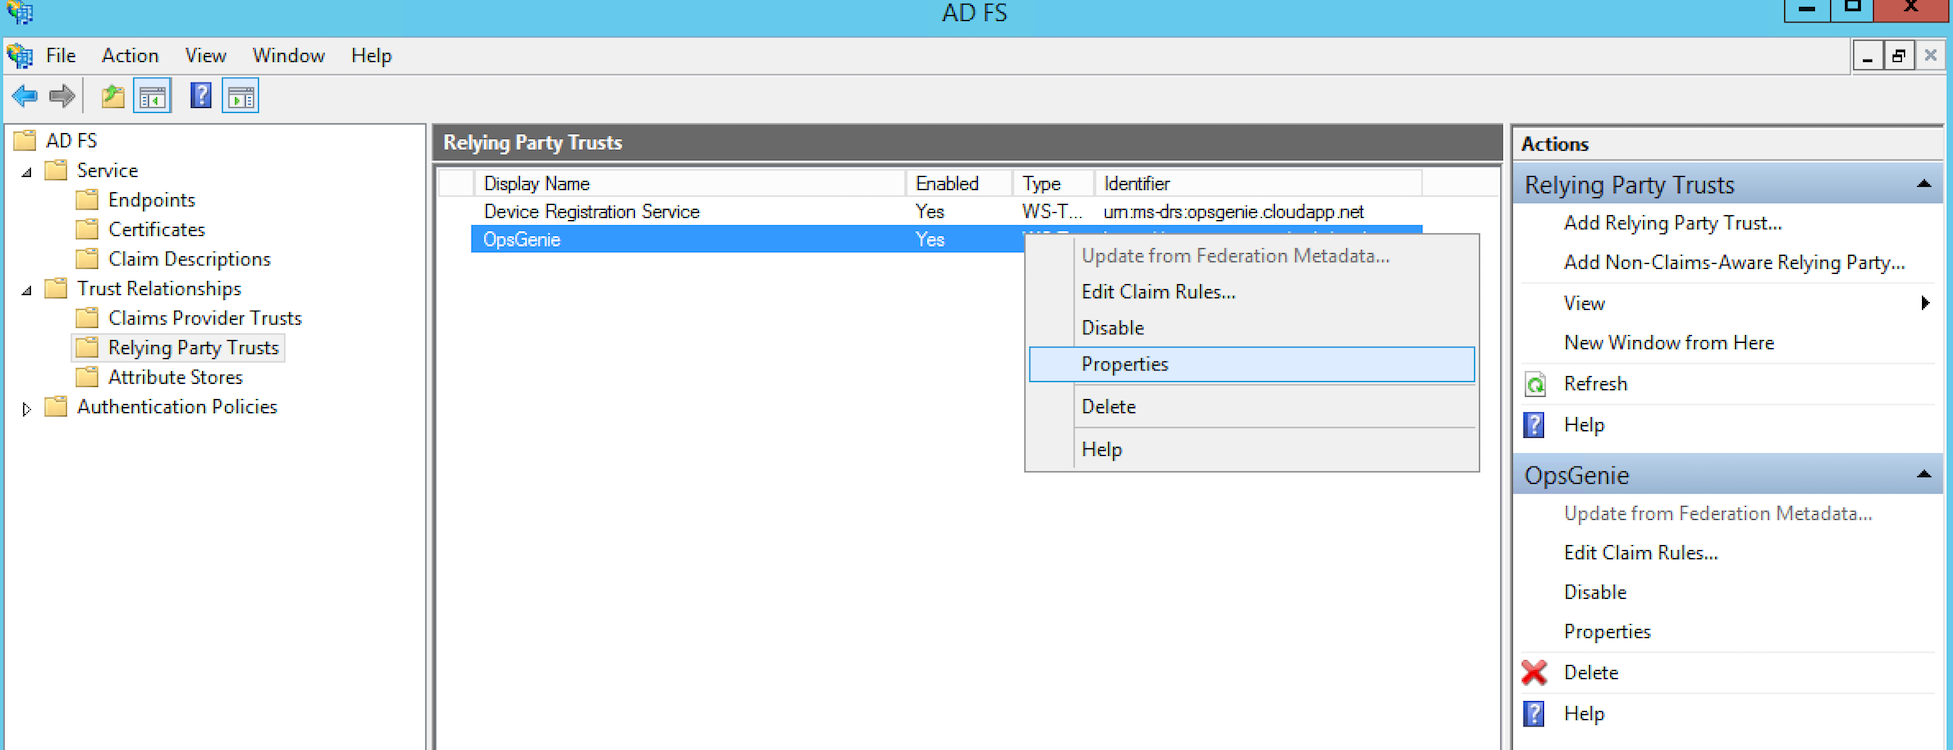Select Claim Descriptions in the tree
Viewport: 1953px width, 750px height.
189,259
